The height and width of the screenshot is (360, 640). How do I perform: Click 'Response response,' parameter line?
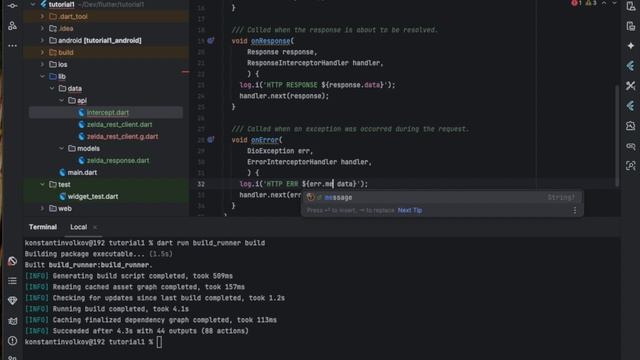point(282,52)
